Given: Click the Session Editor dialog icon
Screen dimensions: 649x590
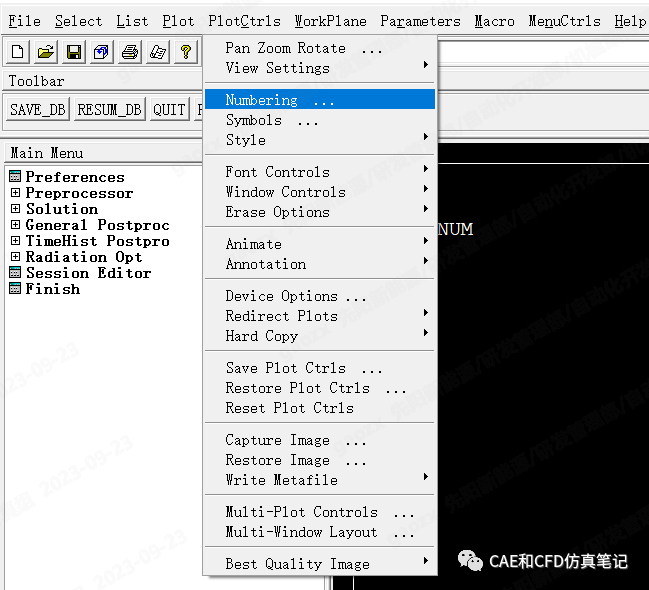Looking at the screenshot, I should coord(15,272).
